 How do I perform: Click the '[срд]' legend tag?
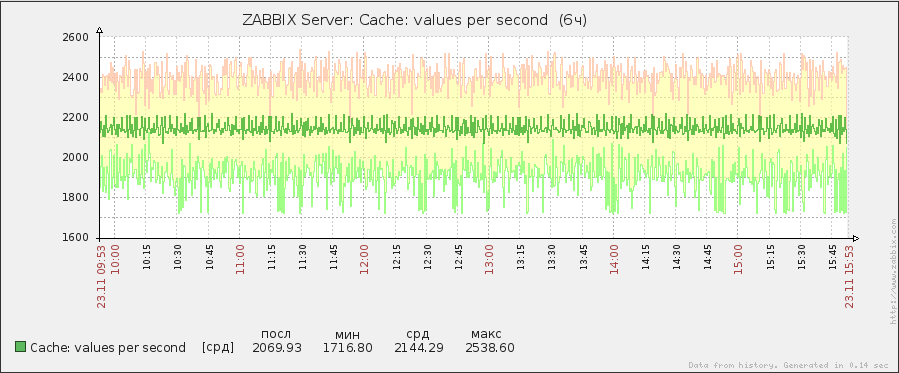click(x=218, y=348)
